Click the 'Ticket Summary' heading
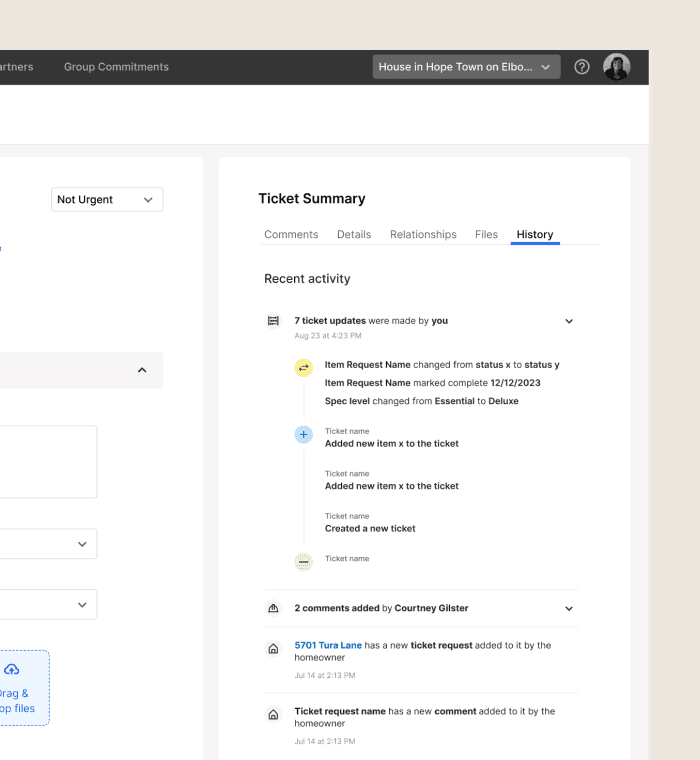The height and width of the screenshot is (760, 700). [312, 199]
